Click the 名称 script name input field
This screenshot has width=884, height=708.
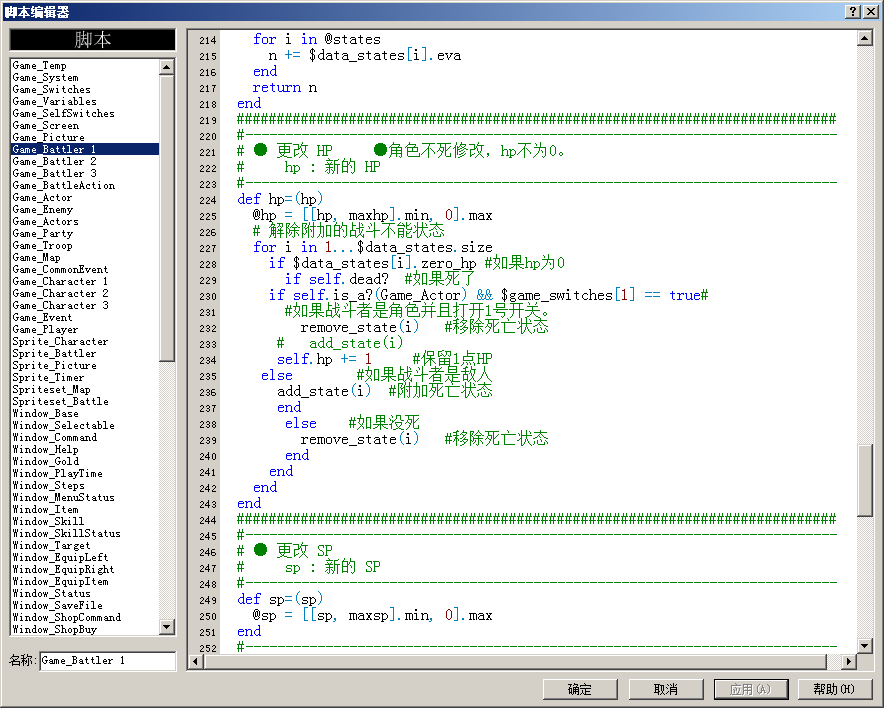(108, 661)
